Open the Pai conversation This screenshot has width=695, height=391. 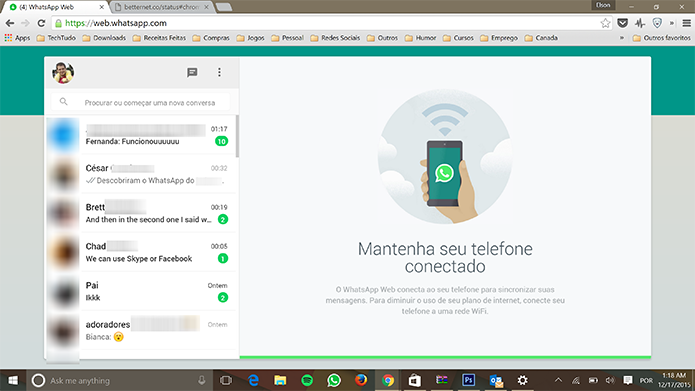141,291
